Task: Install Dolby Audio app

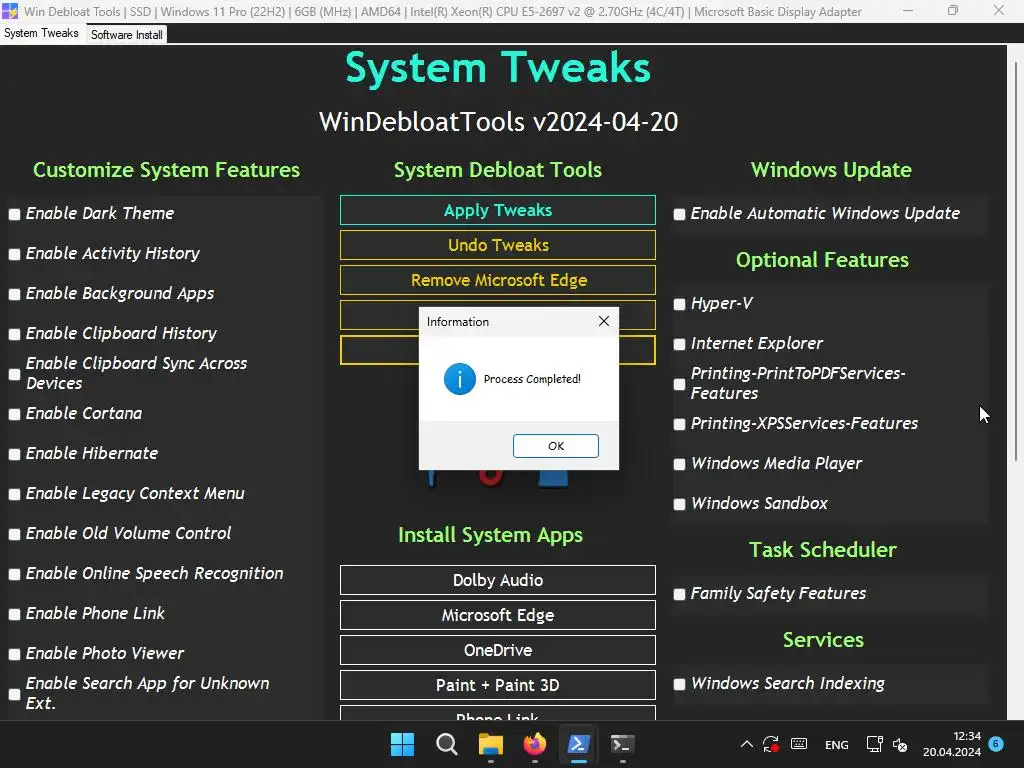Action: click(498, 580)
